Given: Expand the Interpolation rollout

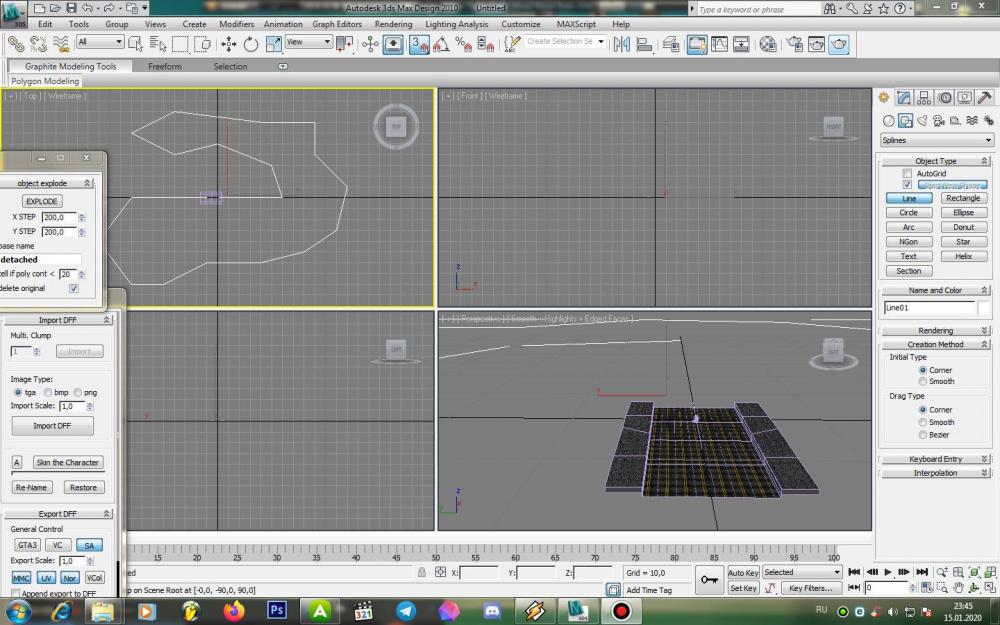Looking at the screenshot, I should tap(936, 473).
